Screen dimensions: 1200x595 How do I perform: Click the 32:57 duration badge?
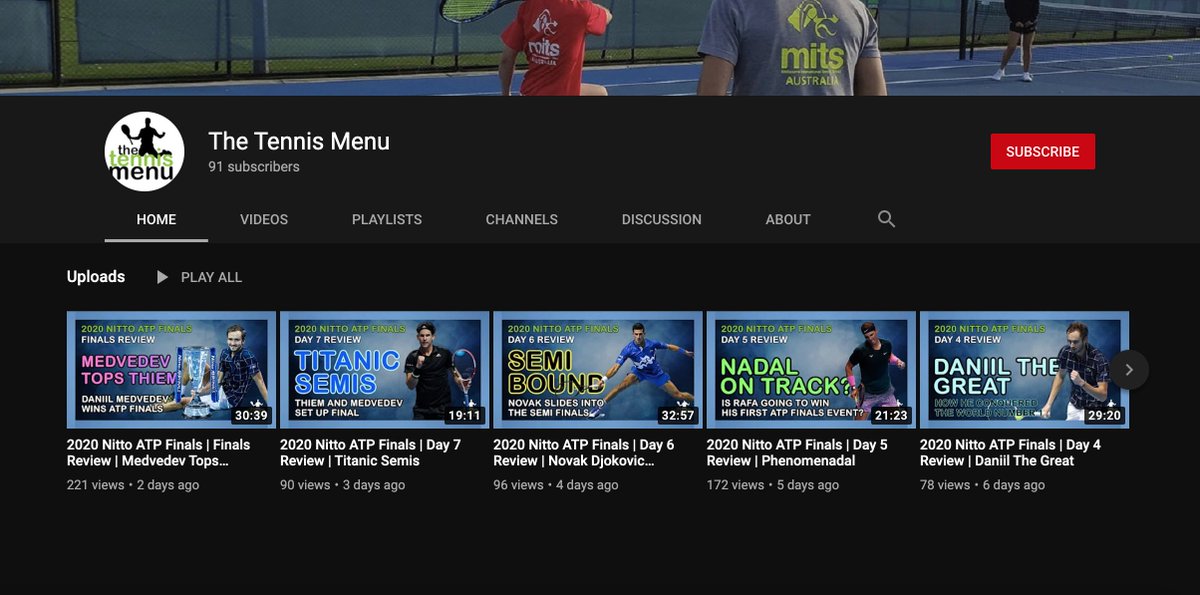(677, 415)
